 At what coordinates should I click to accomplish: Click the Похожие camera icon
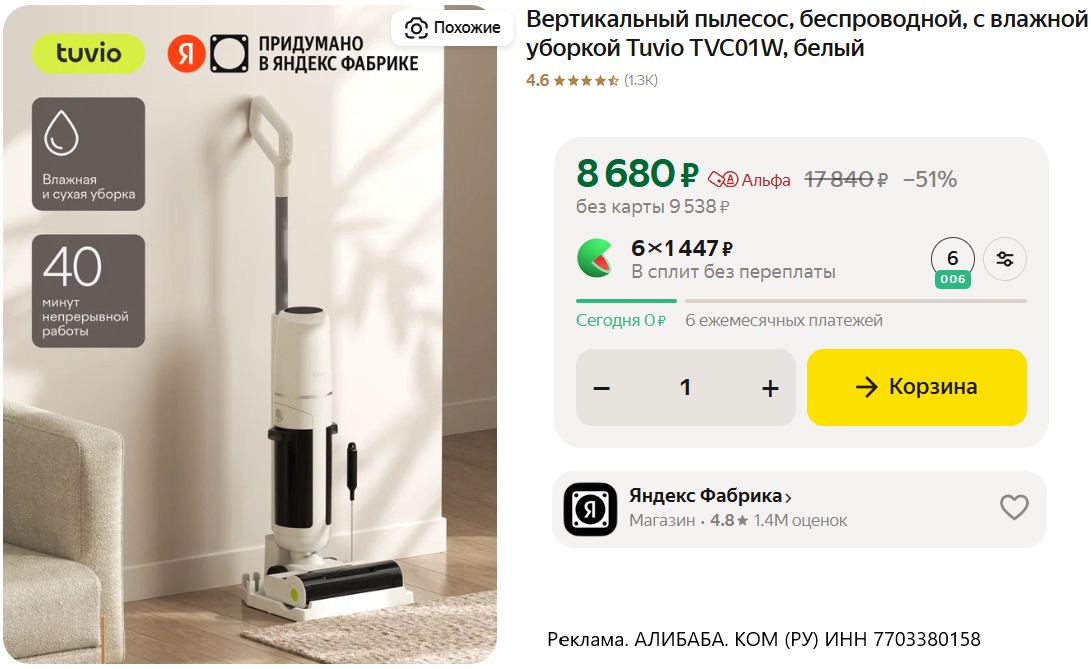point(416,28)
